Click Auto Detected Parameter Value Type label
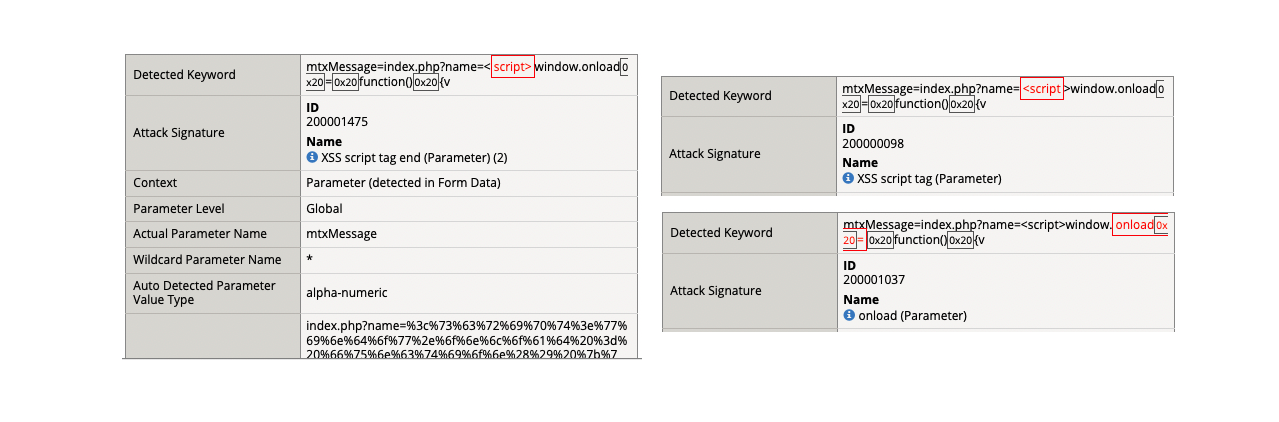 tap(204, 293)
